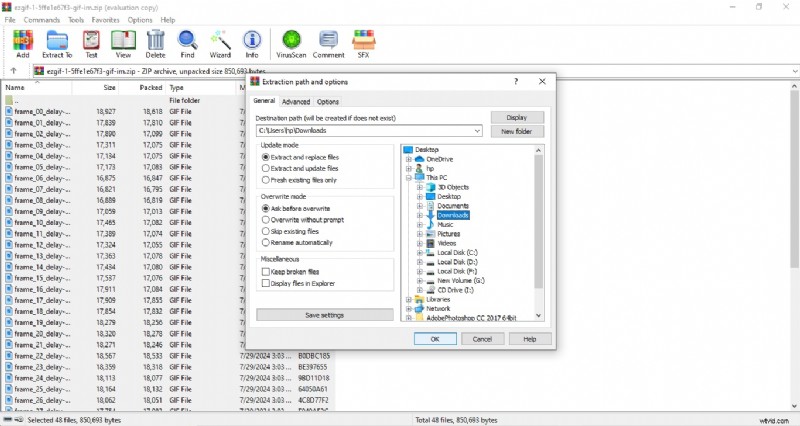Open the Tools menu
800x426 pixels.
76,20
